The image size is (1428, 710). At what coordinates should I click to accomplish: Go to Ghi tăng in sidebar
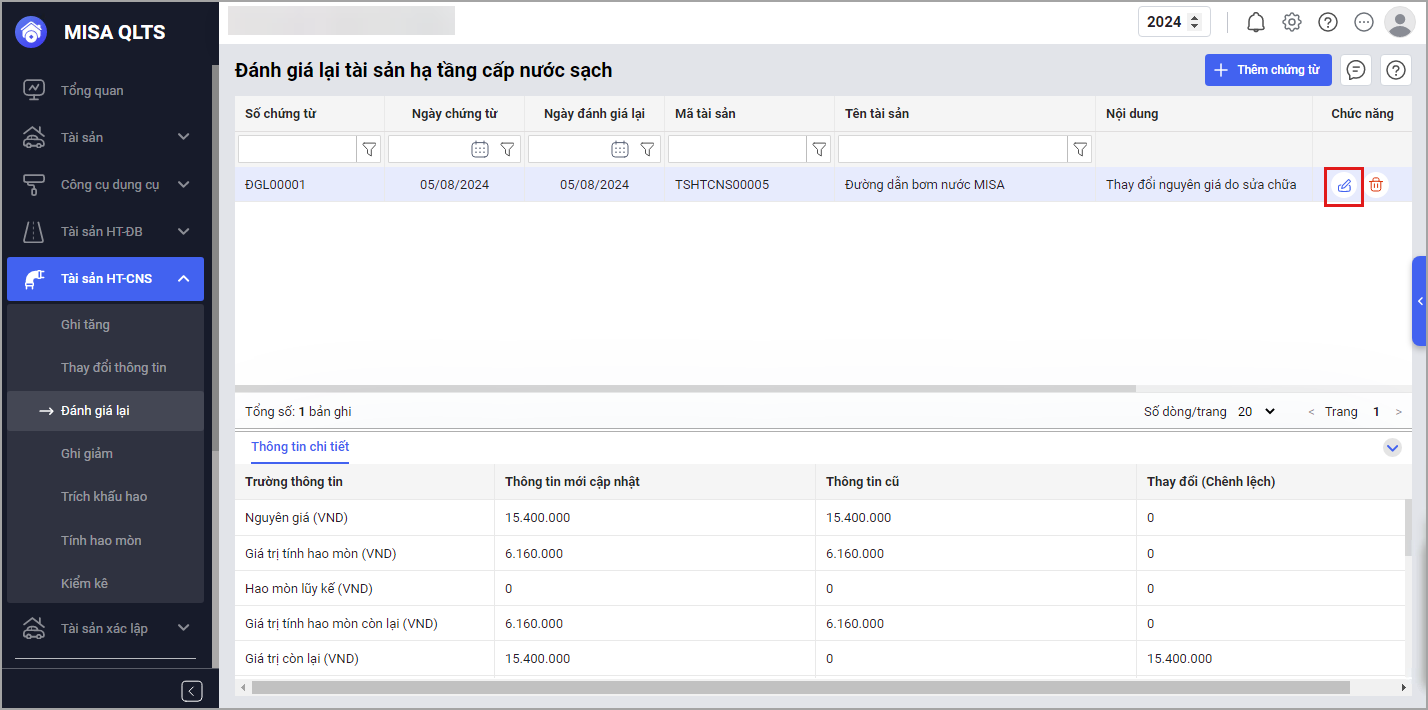tap(85, 325)
